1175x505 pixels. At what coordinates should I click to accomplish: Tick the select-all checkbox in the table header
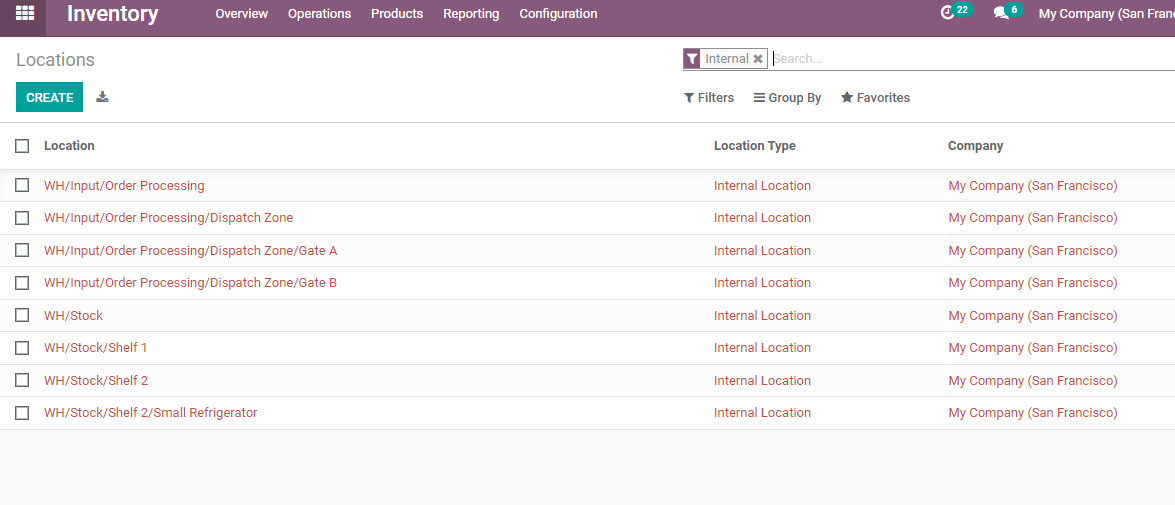(x=22, y=146)
